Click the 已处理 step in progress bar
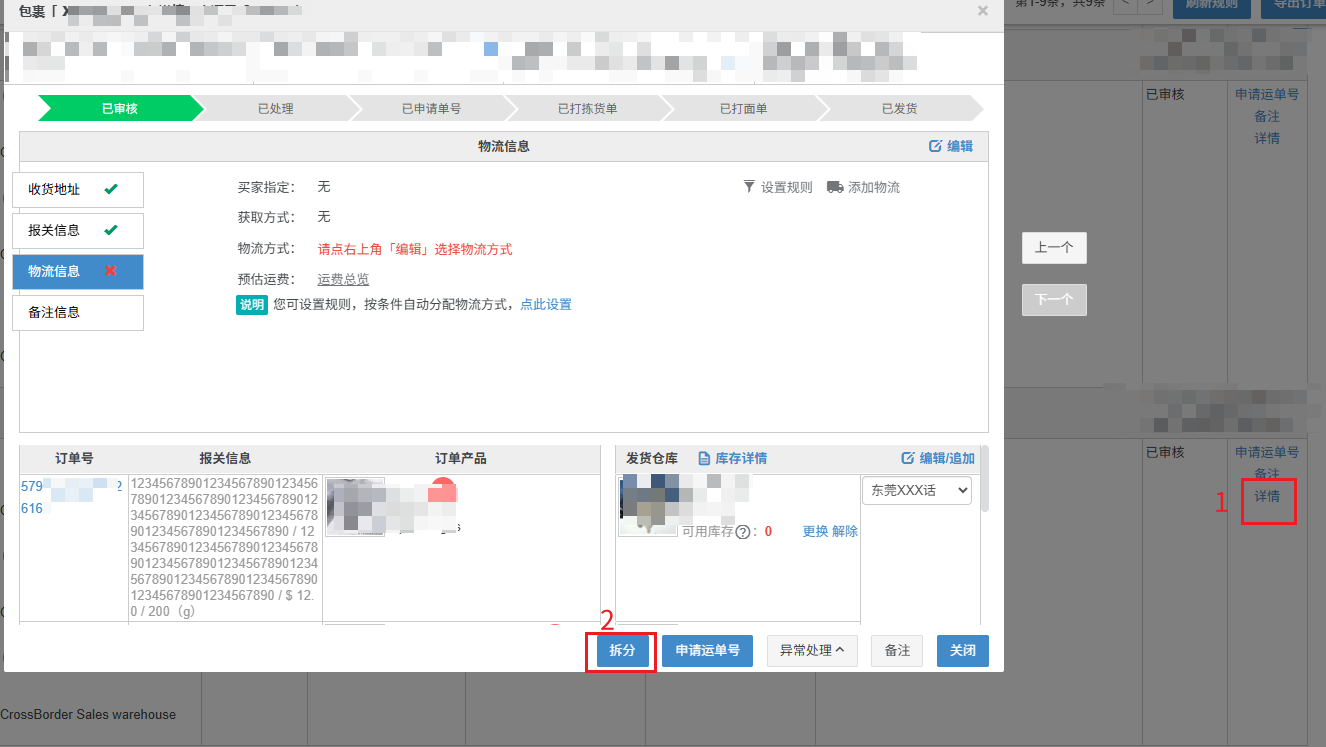 pyautogui.click(x=275, y=108)
